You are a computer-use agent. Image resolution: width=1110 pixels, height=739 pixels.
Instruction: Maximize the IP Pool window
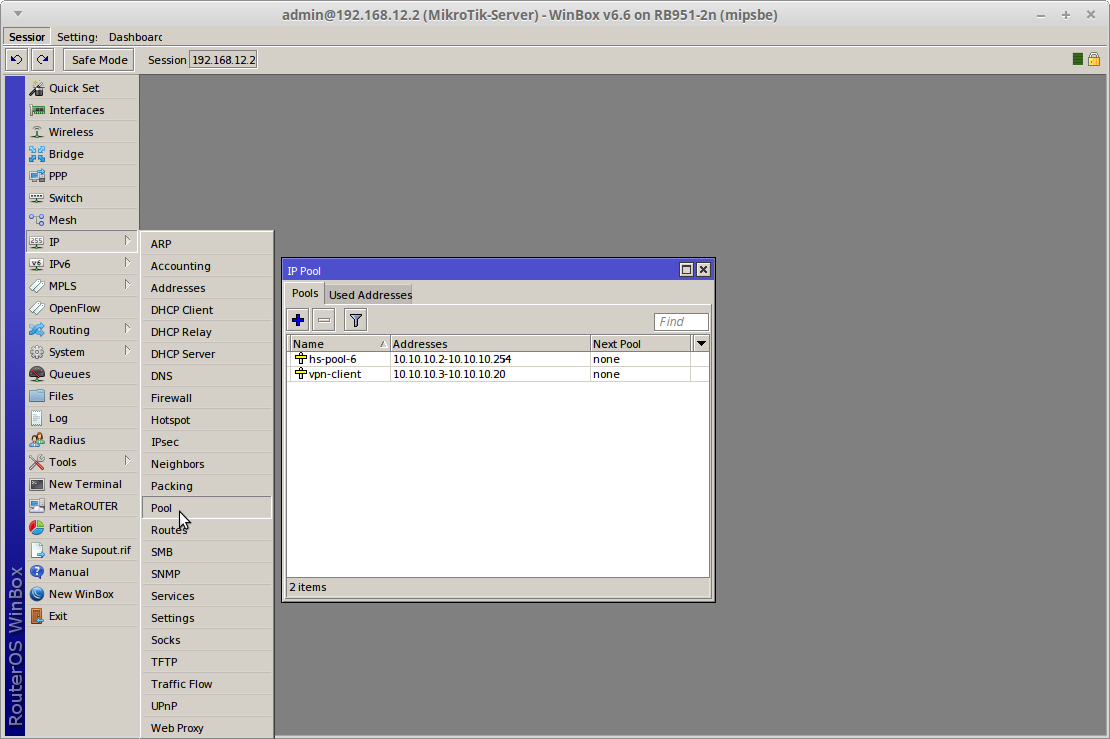tap(686, 270)
